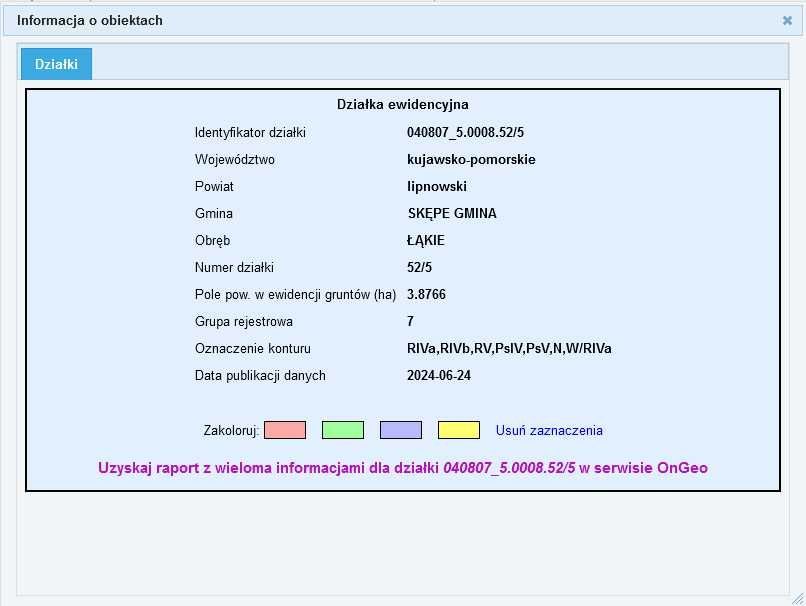Screen dimensions: 806x606
Task: Click the Powiat label
Action: click(214, 187)
